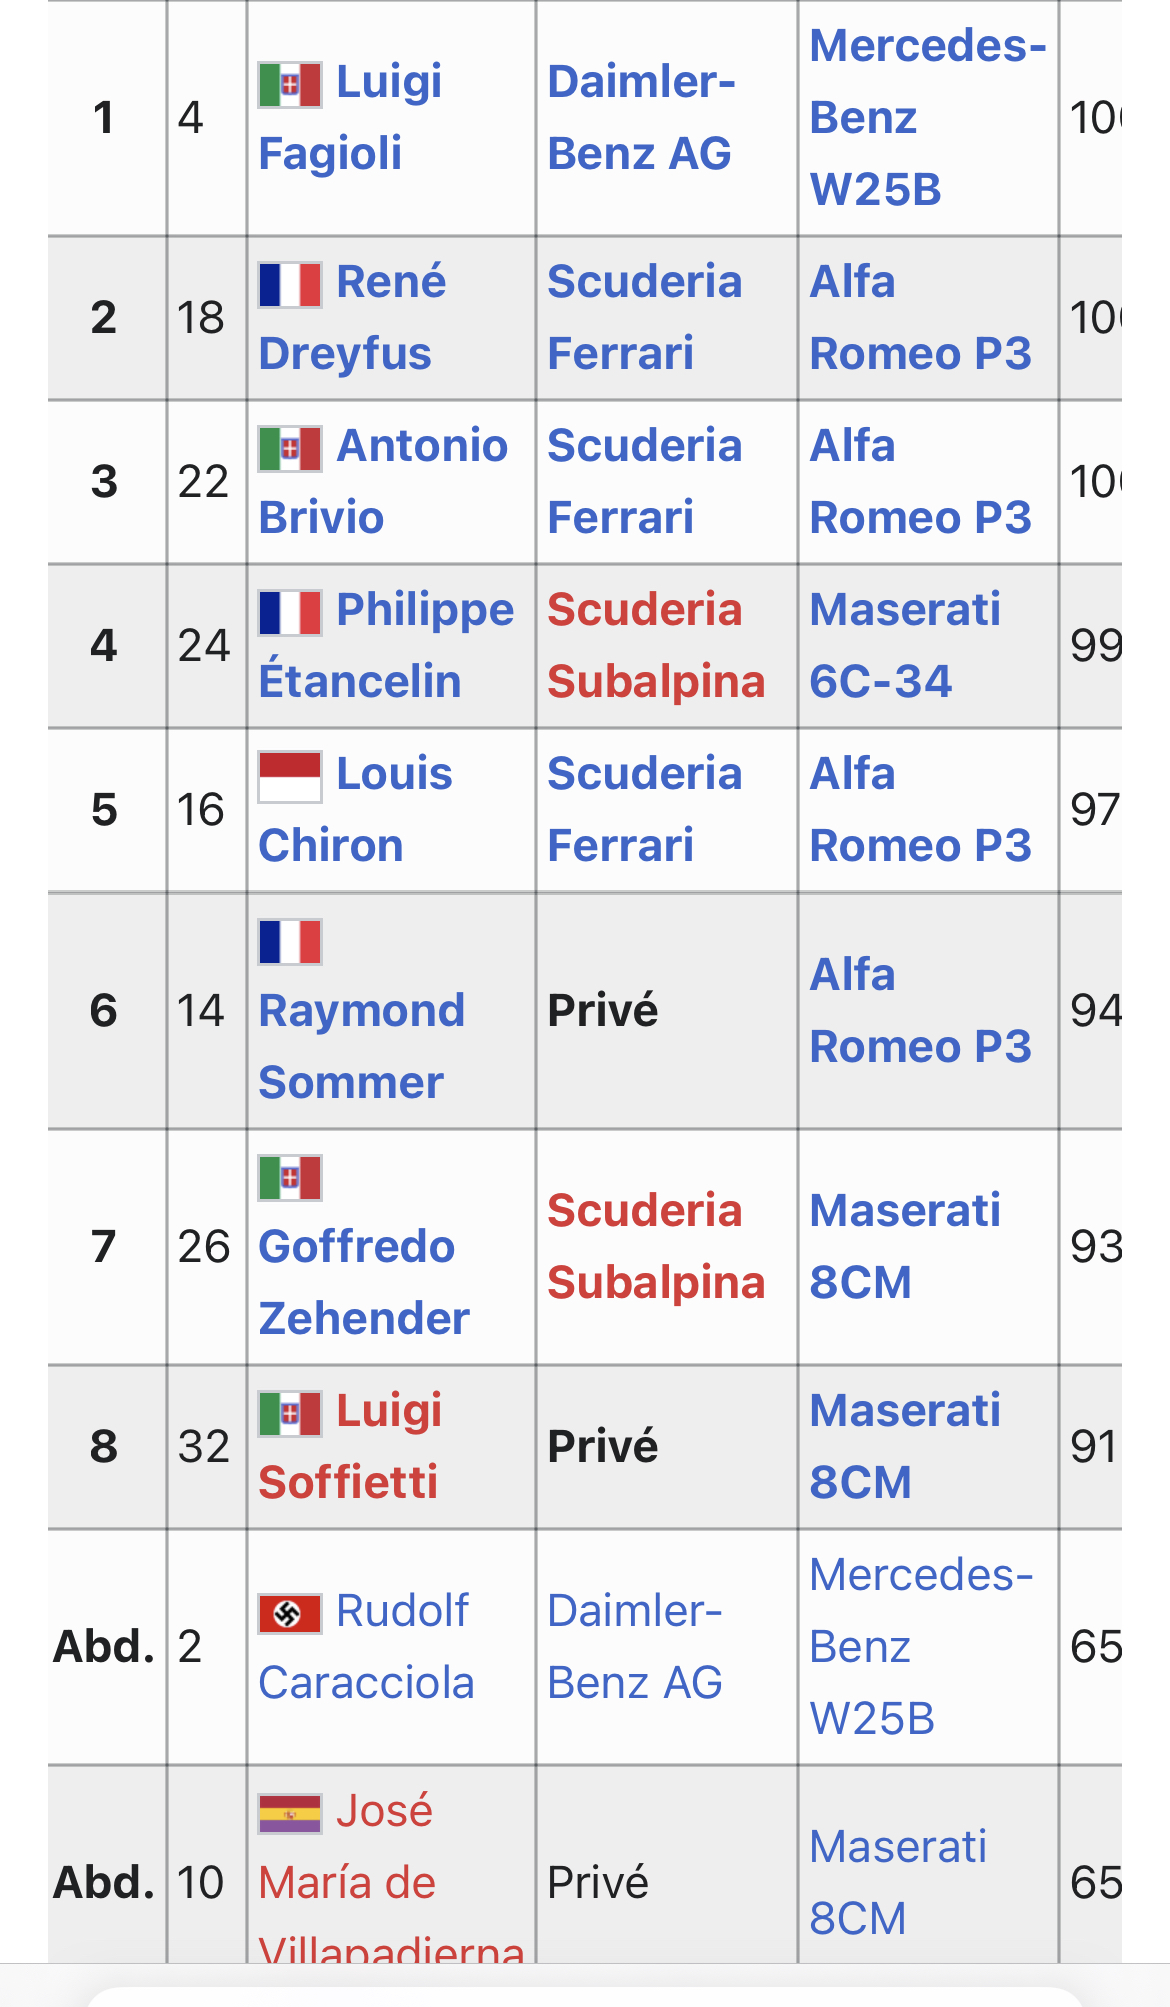The width and height of the screenshot is (1170, 2007).
Task: Click the Monaco flag beside Louis Chiron
Action: point(290,777)
